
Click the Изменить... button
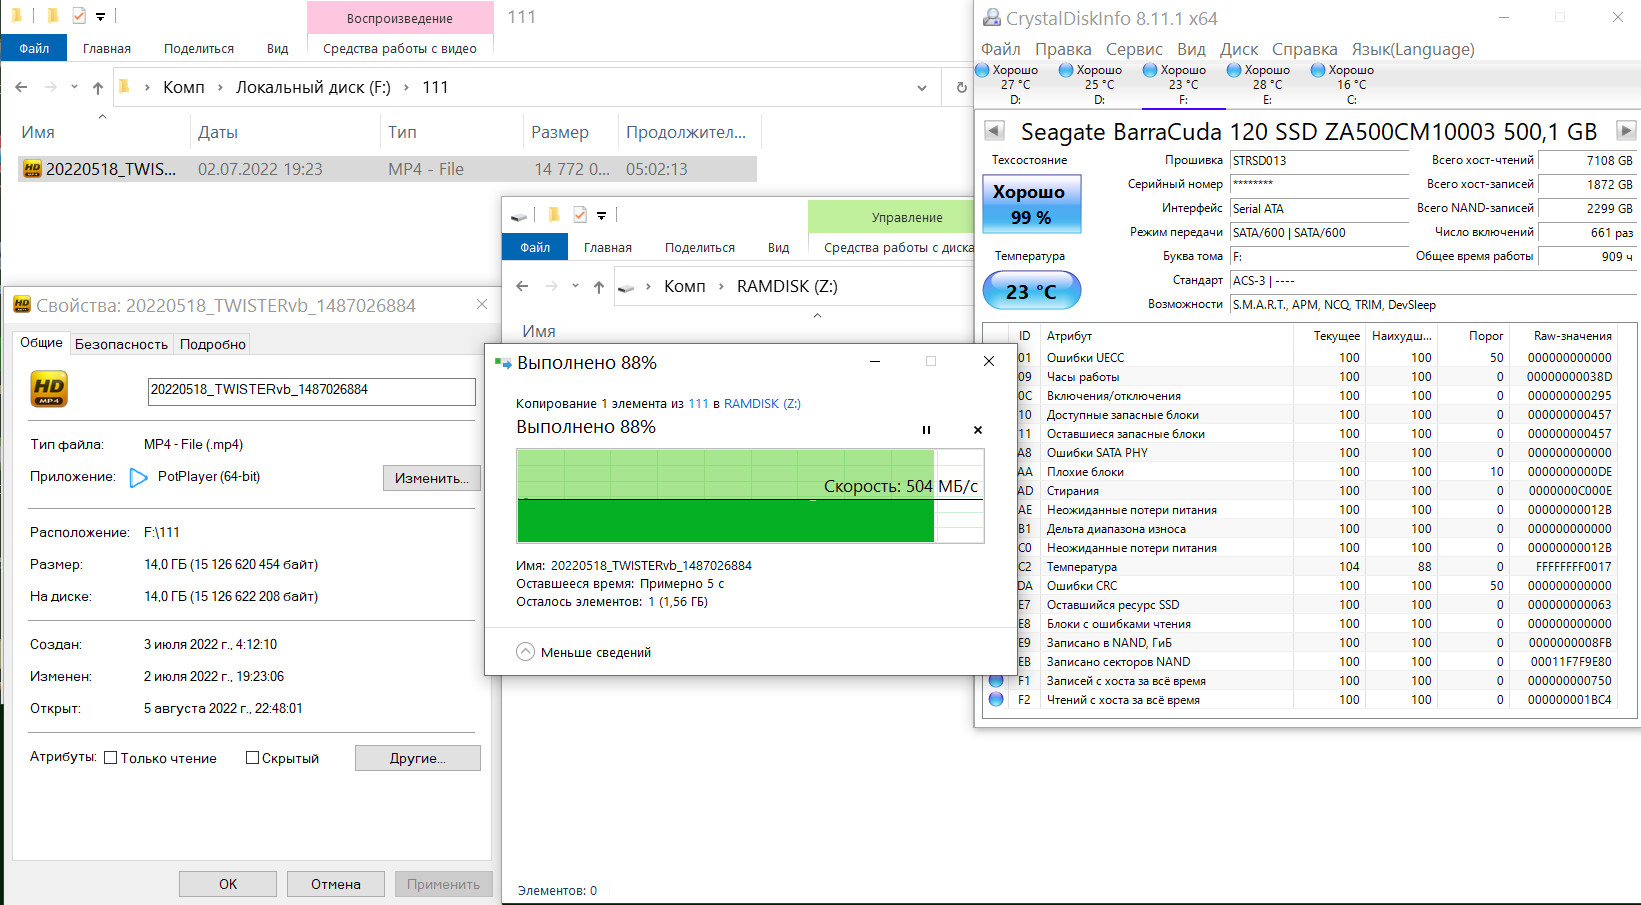432,478
